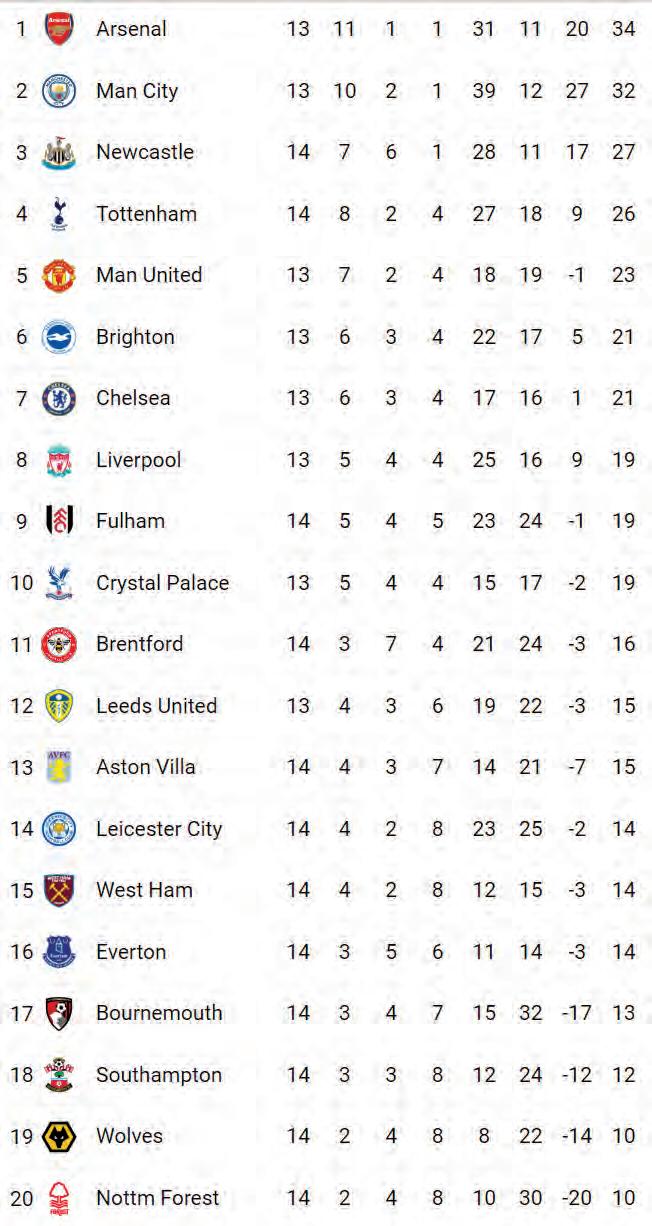The width and height of the screenshot is (652, 1226).
Task: Click the Wolves club crest
Action: pyautogui.click(x=59, y=1137)
